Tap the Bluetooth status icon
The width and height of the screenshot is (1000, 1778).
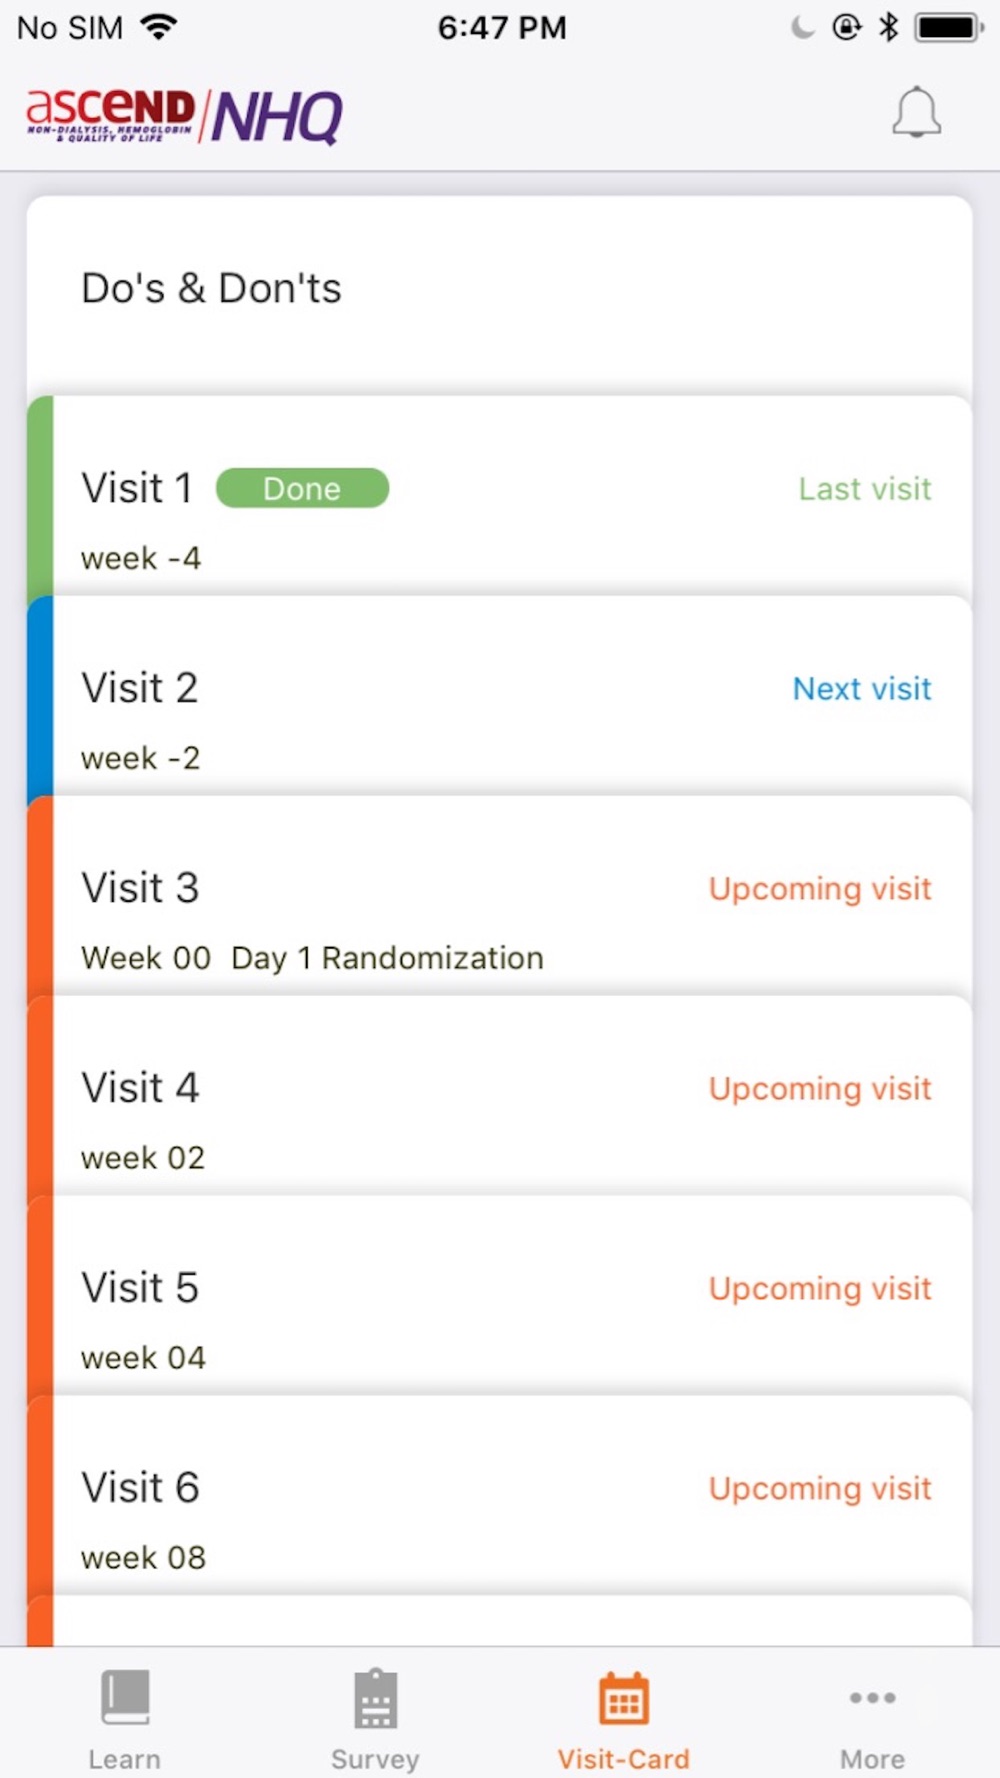888,27
